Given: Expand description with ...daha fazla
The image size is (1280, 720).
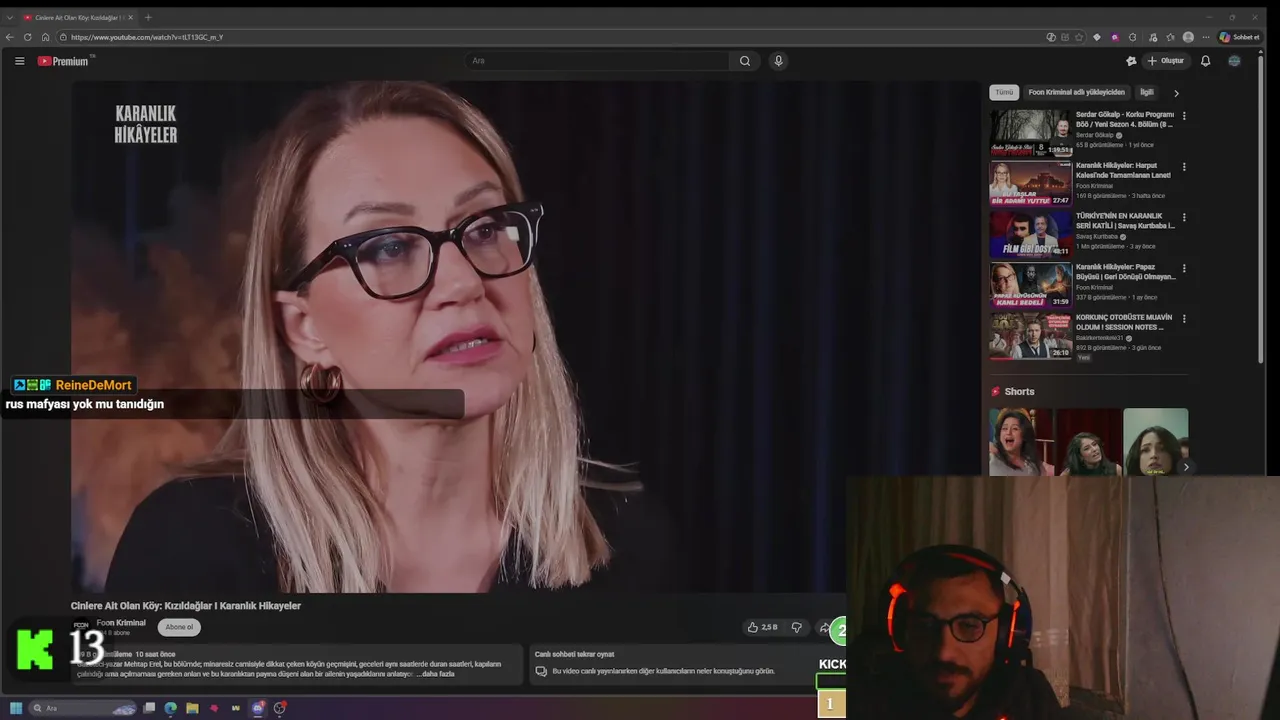Looking at the screenshot, I should click(x=435, y=674).
